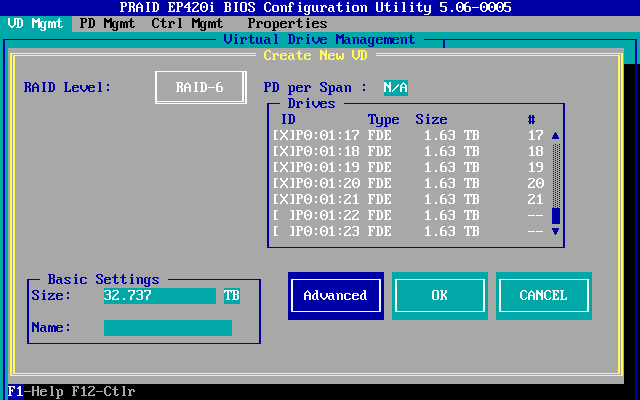Click the Create New VD title
The width and height of the screenshot is (640, 400).
click(x=316, y=55)
